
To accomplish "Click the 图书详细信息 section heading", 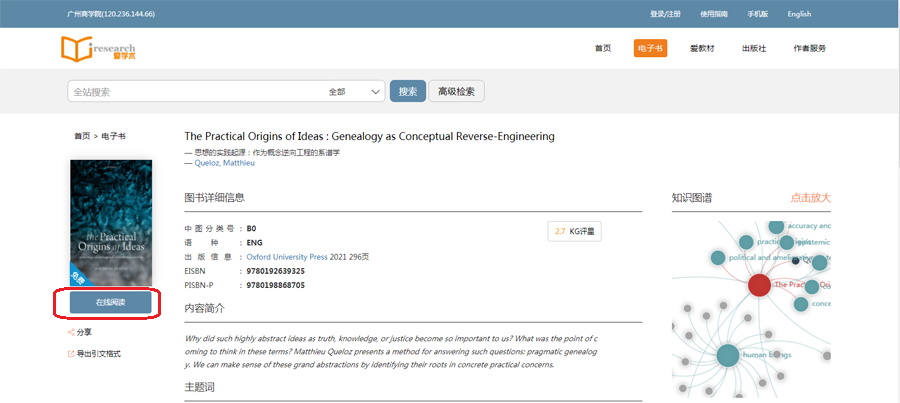I will point(215,198).
